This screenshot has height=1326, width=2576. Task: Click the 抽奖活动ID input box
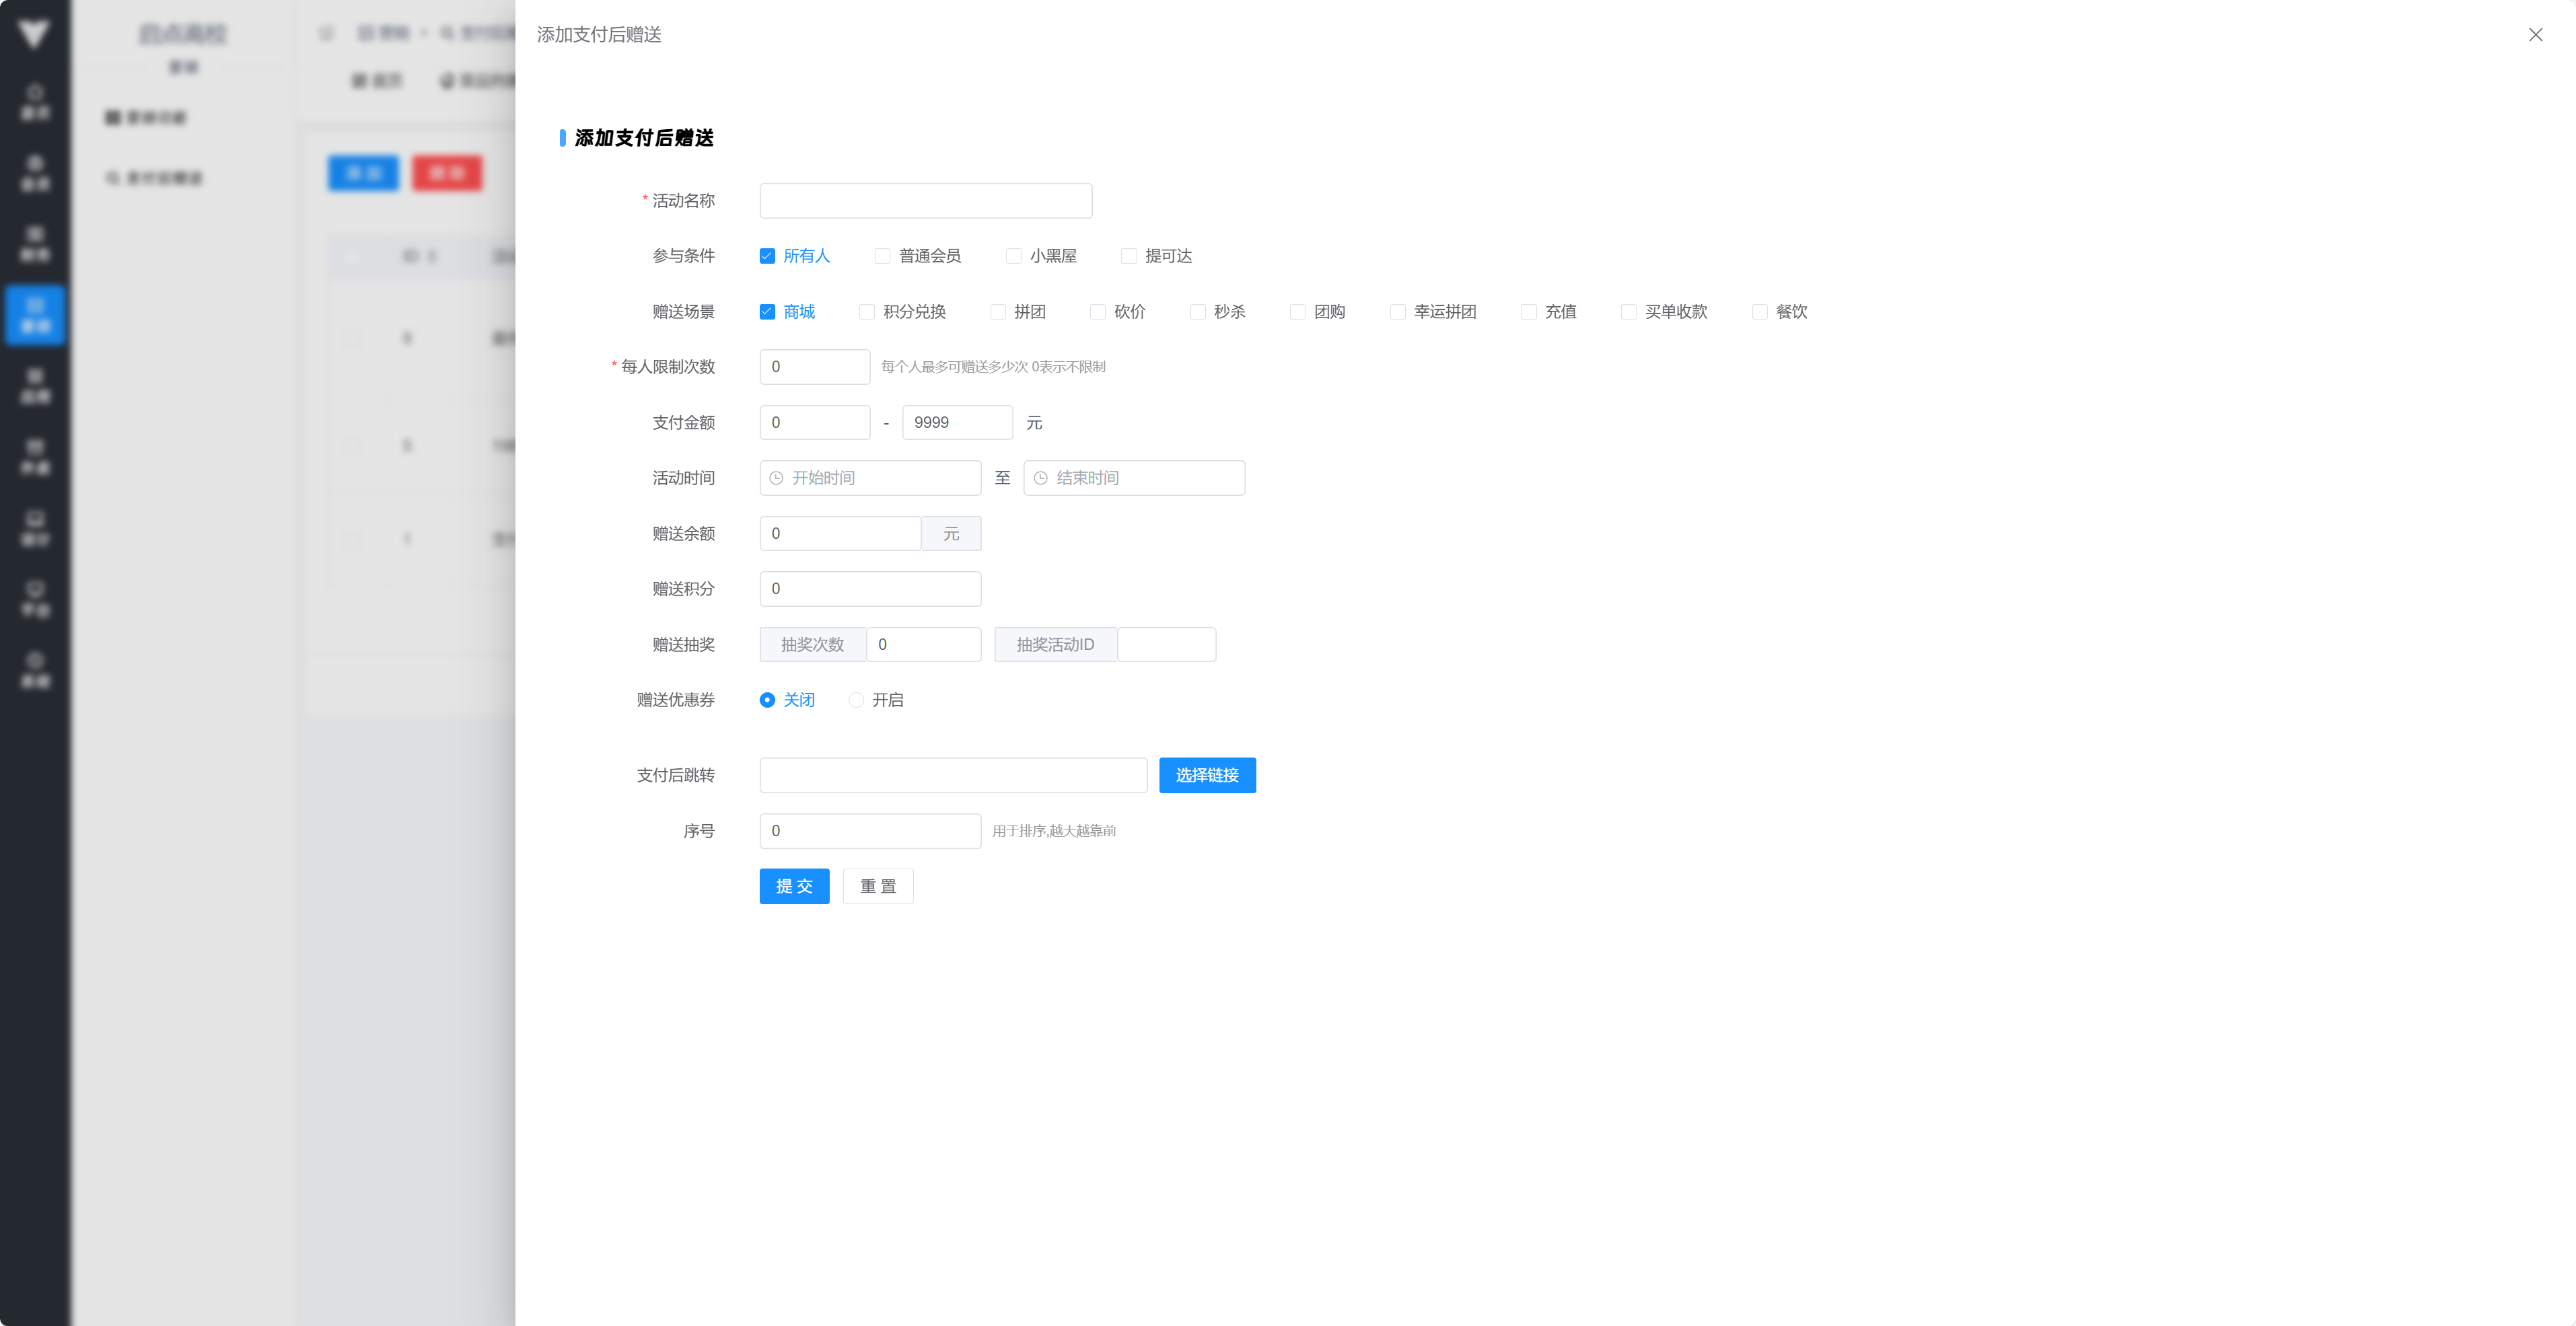(x=1166, y=645)
